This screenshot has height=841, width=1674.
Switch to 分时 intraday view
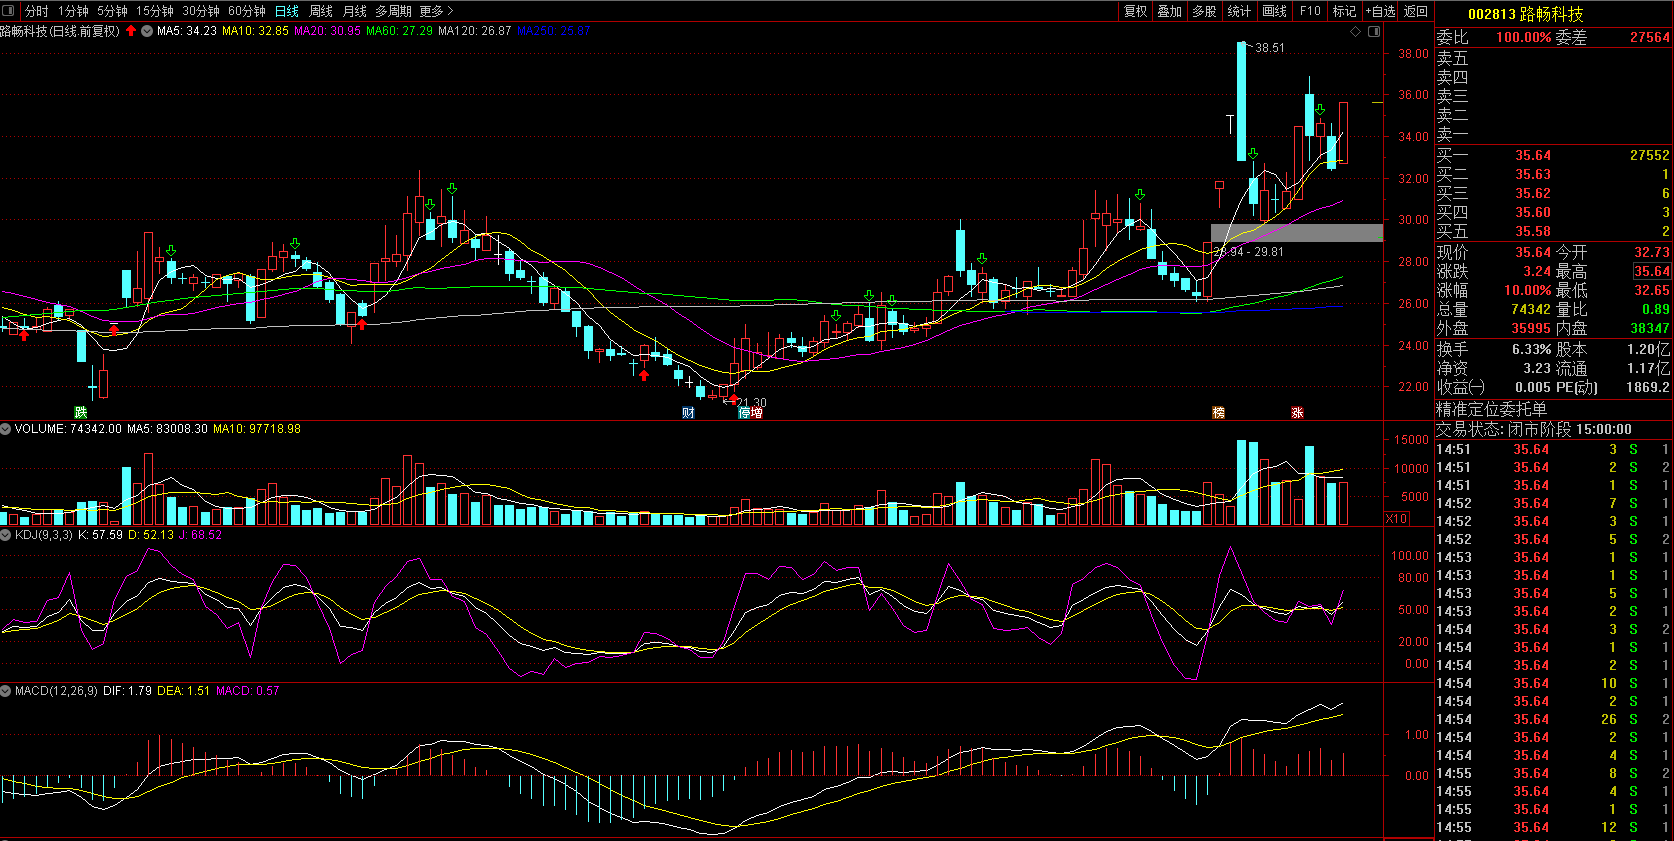(37, 11)
